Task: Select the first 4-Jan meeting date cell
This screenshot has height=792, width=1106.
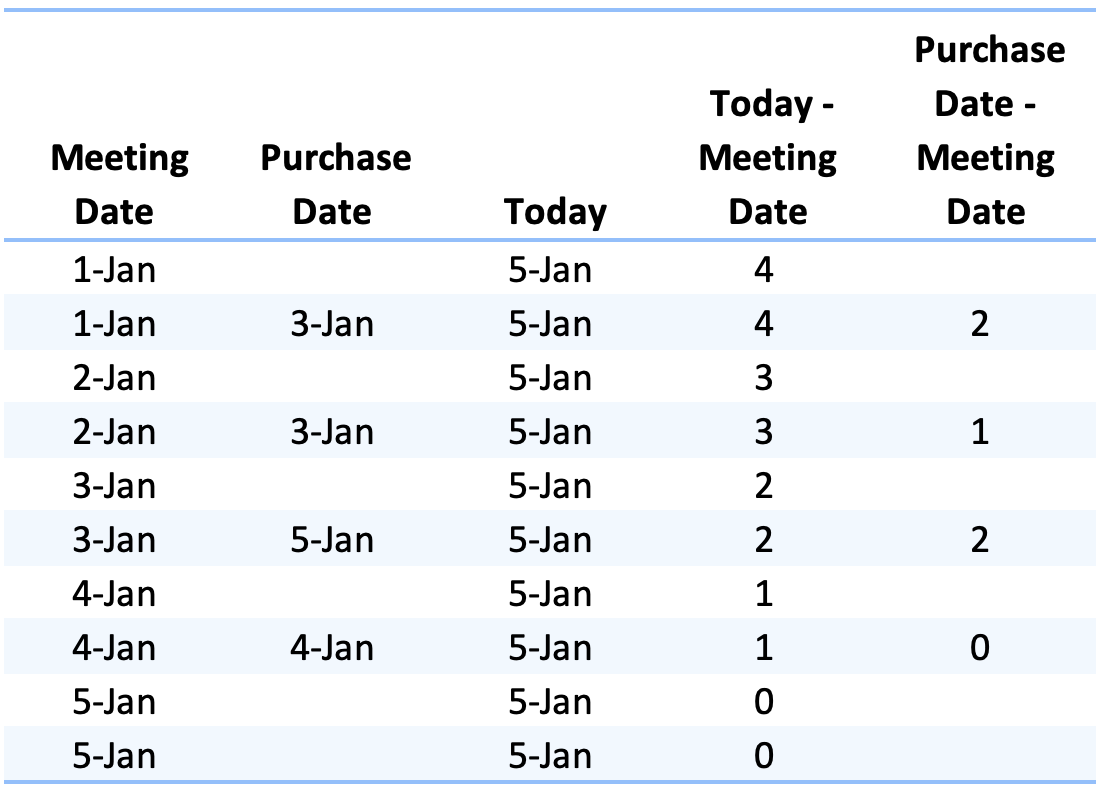Action: tap(114, 594)
